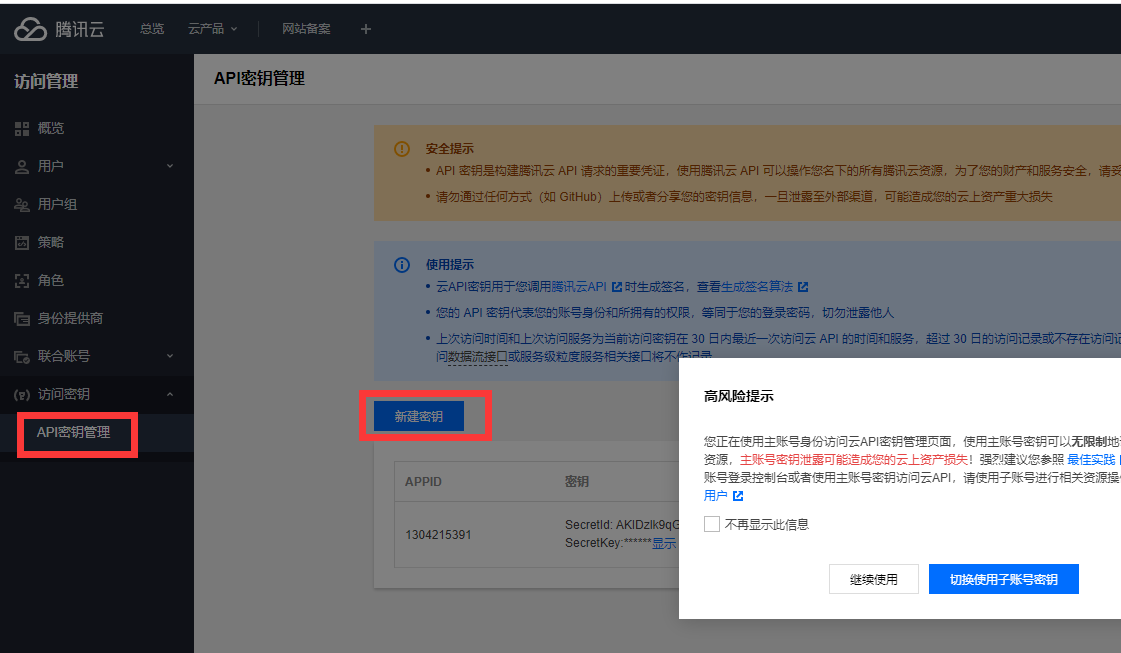This screenshot has height=653, width=1121.
Task: Click the 联合账号 icon
Action: click(x=22, y=356)
